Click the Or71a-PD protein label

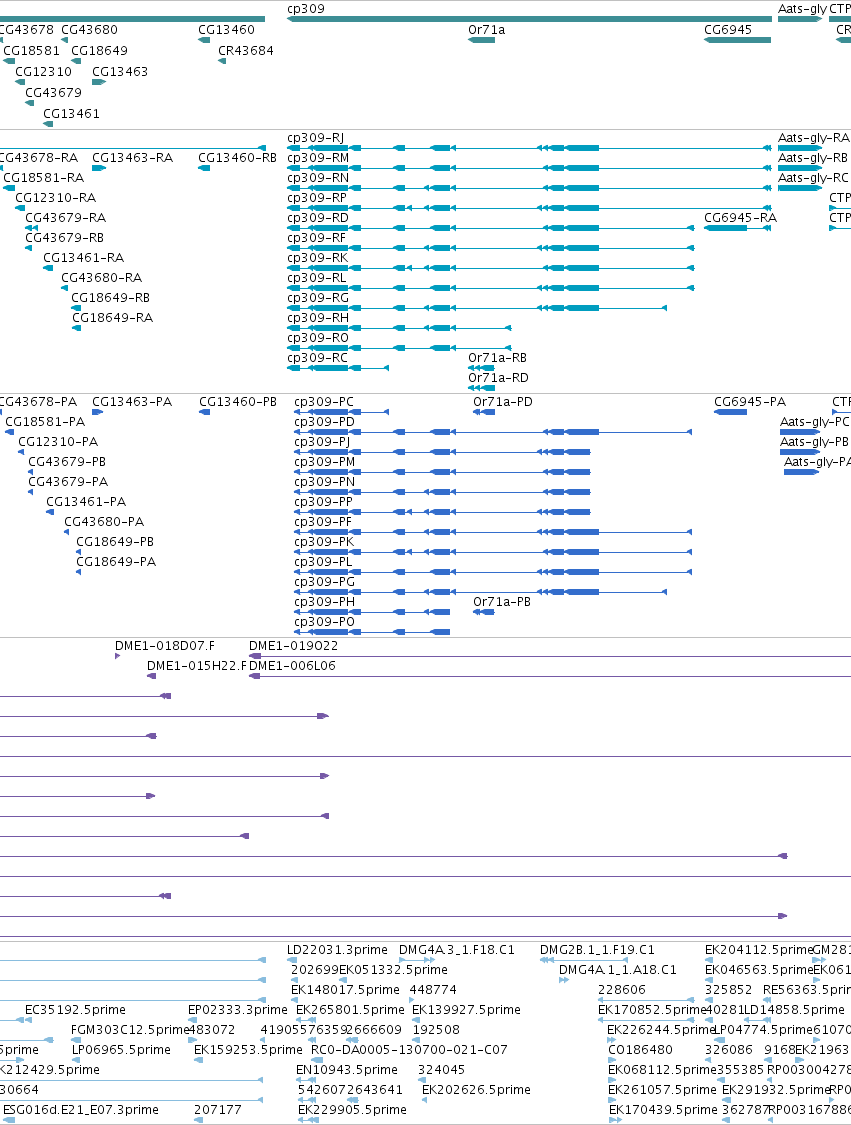point(503,402)
